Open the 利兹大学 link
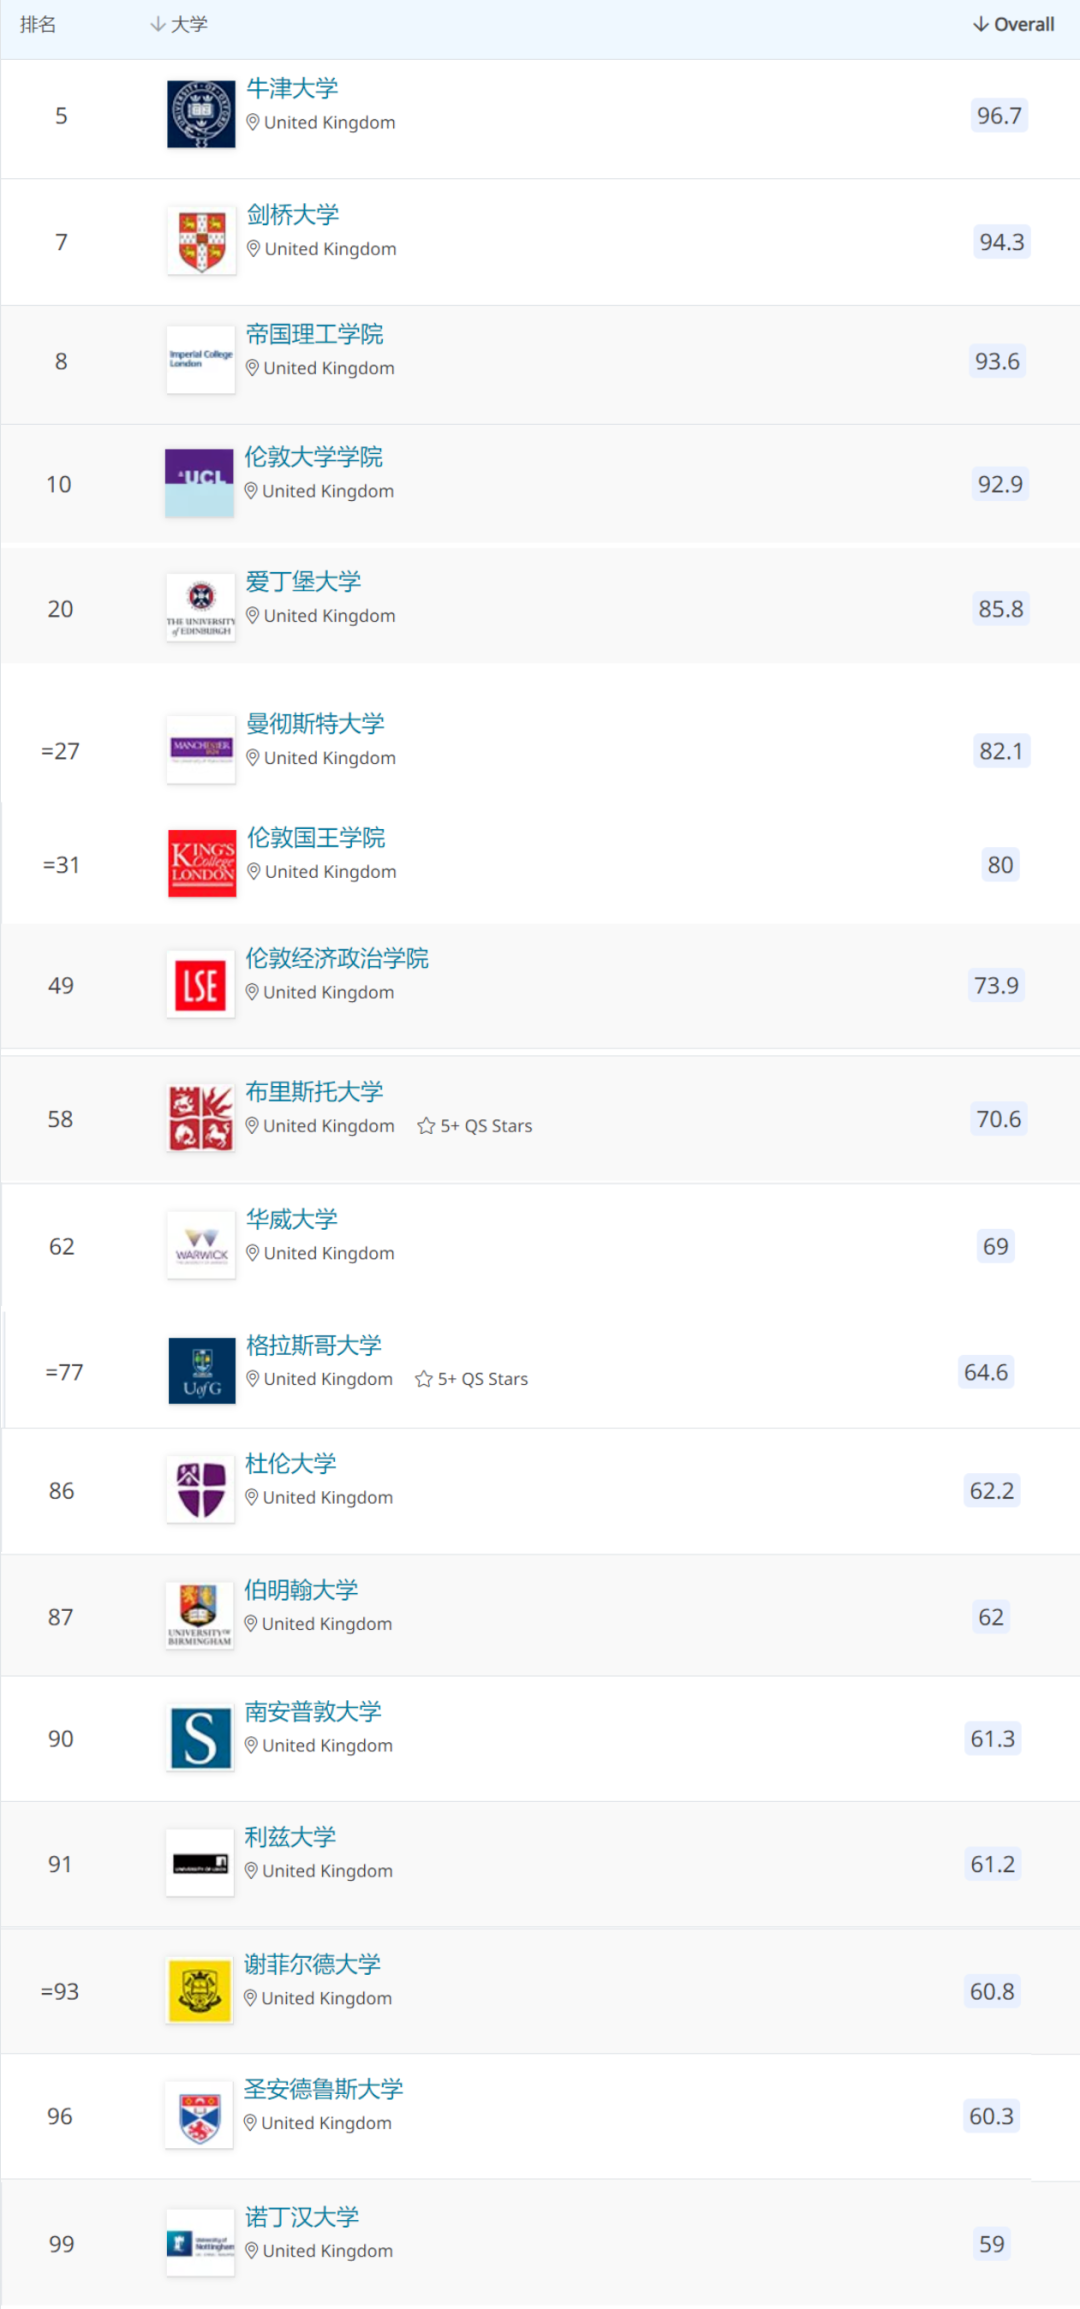This screenshot has height=2309, width=1080. coord(291,1837)
